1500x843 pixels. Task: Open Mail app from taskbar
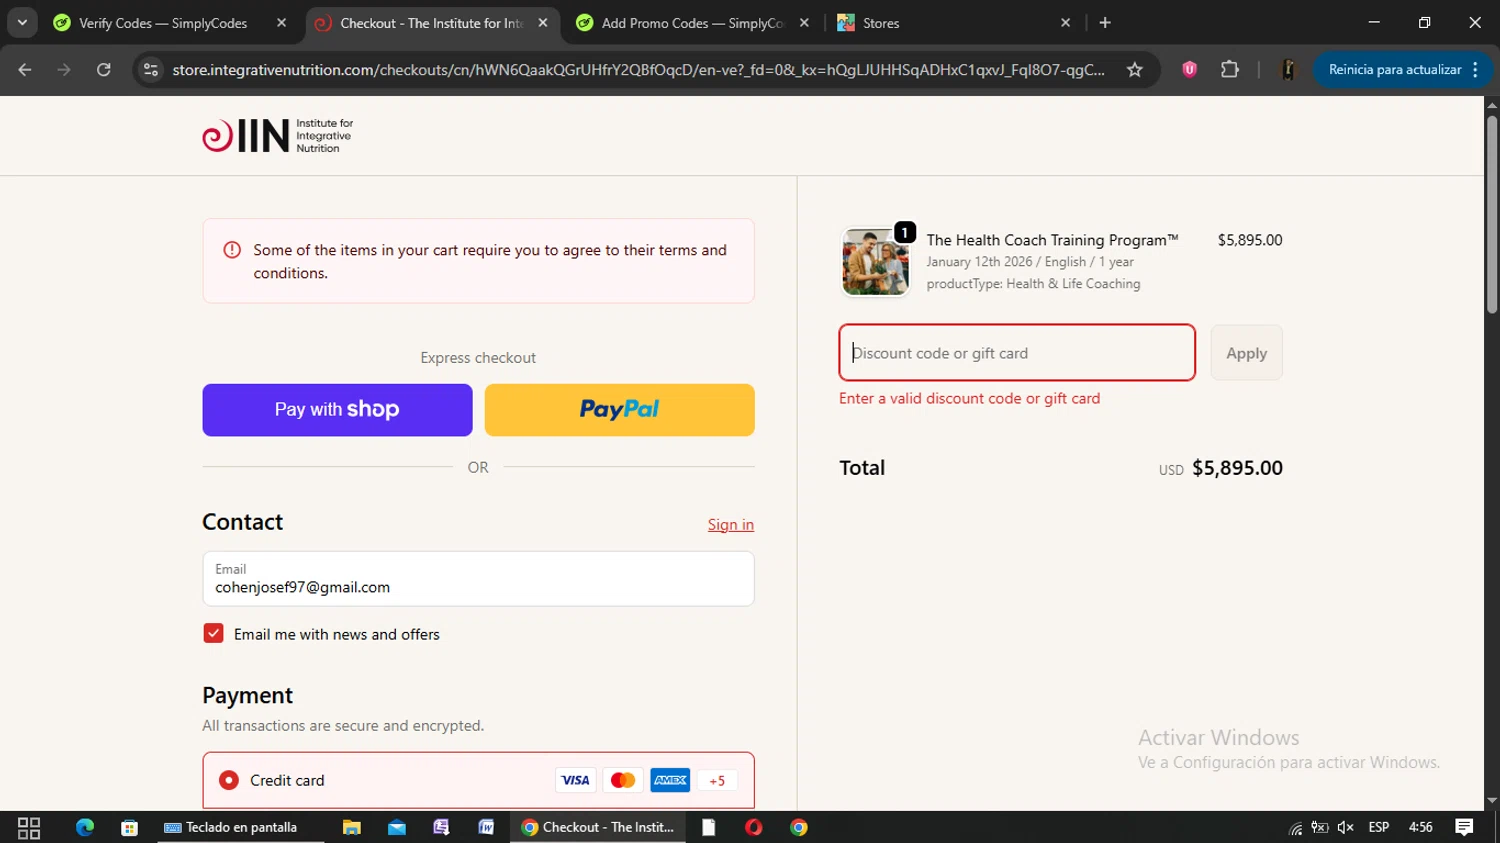click(397, 827)
